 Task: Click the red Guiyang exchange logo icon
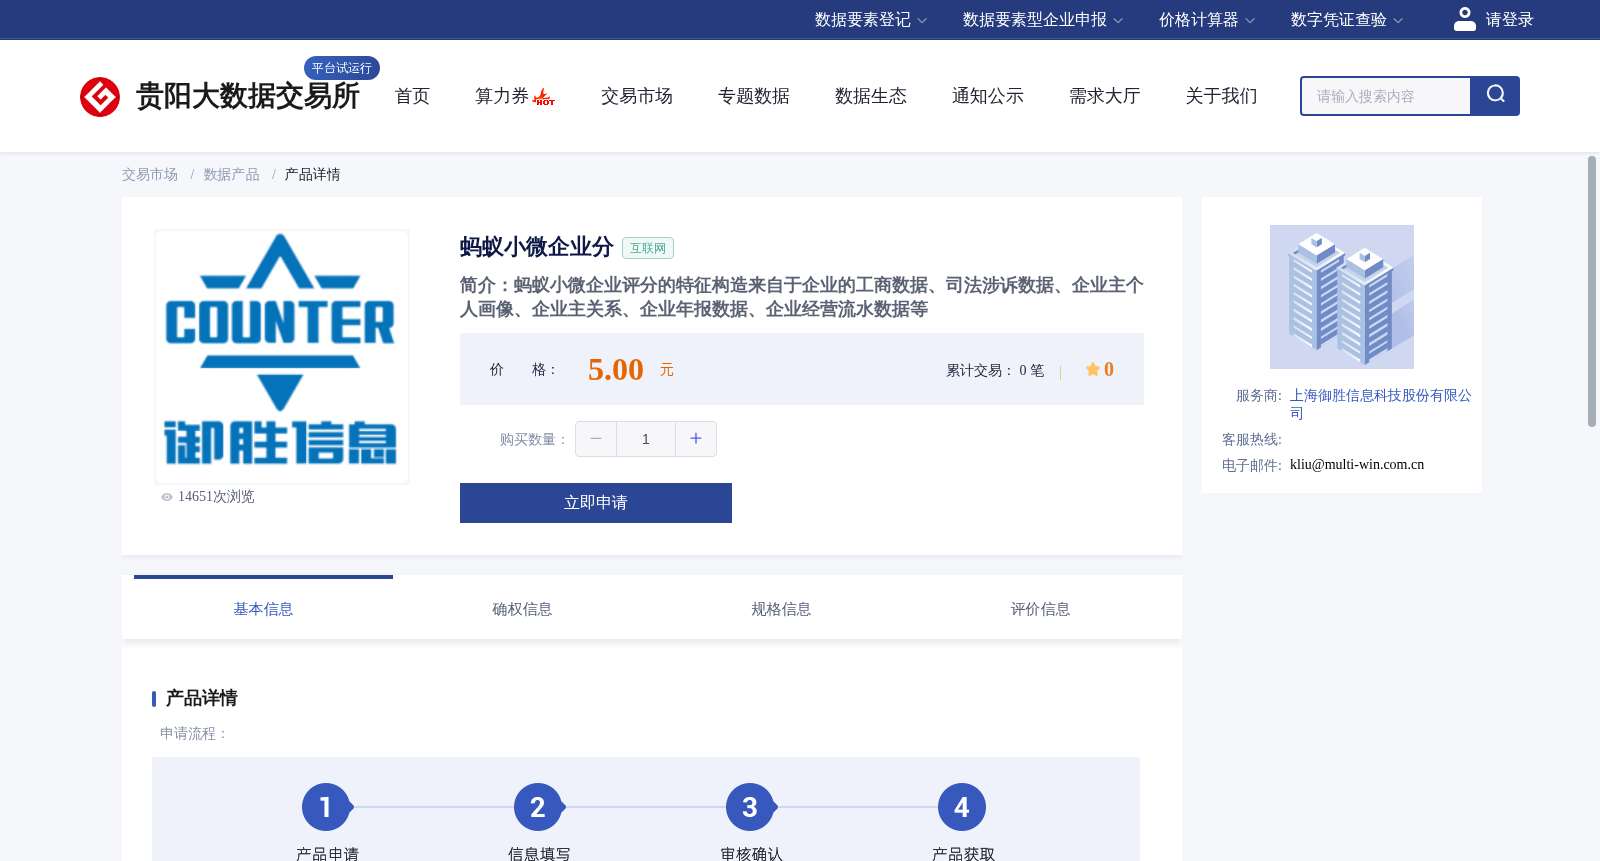click(100, 97)
